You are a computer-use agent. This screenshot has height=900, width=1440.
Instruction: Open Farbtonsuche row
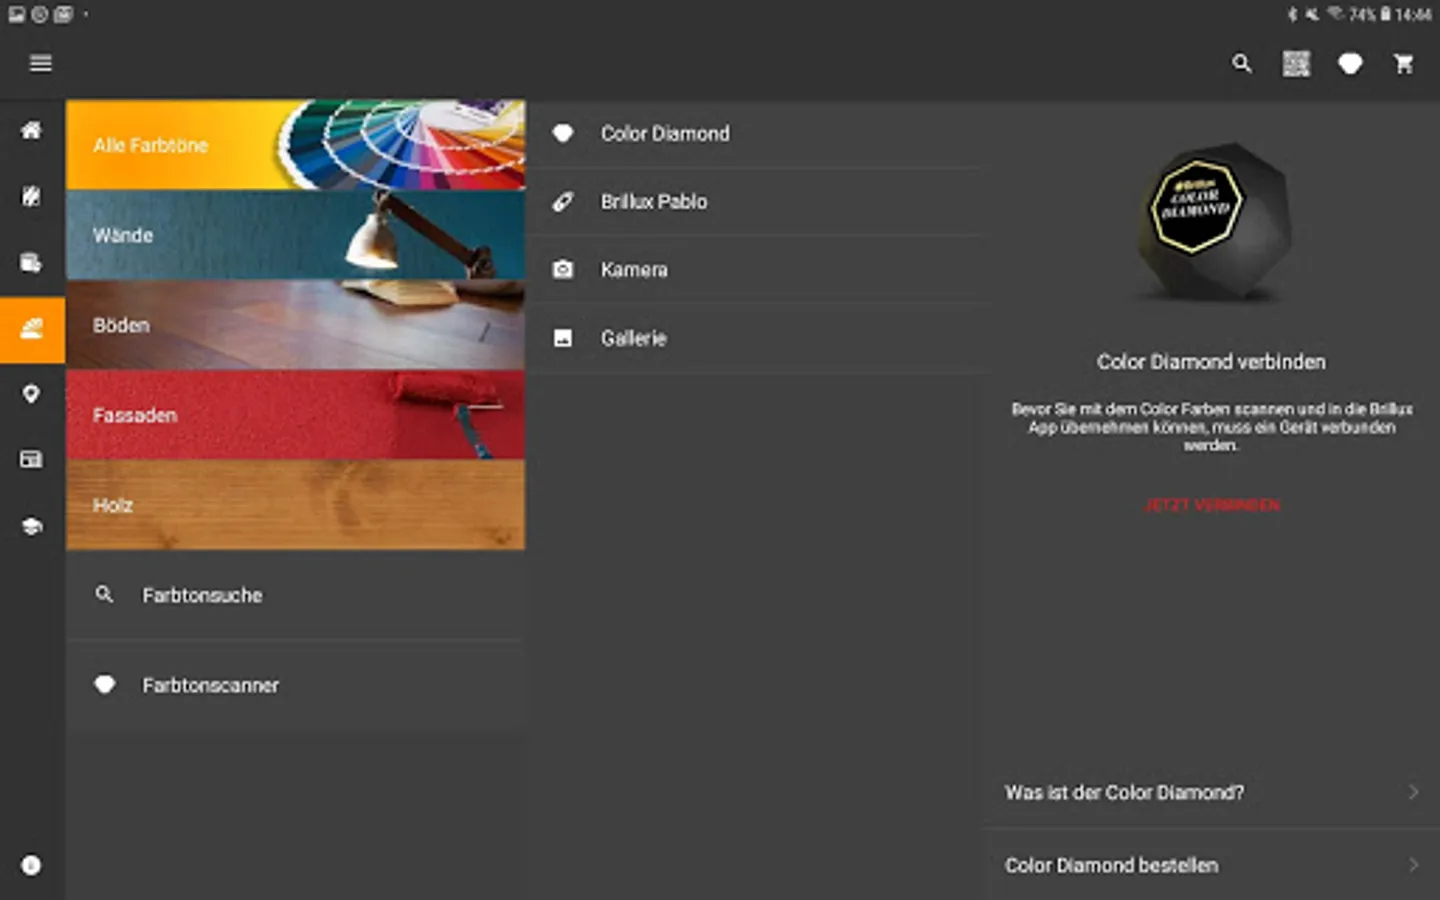(x=296, y=595)
